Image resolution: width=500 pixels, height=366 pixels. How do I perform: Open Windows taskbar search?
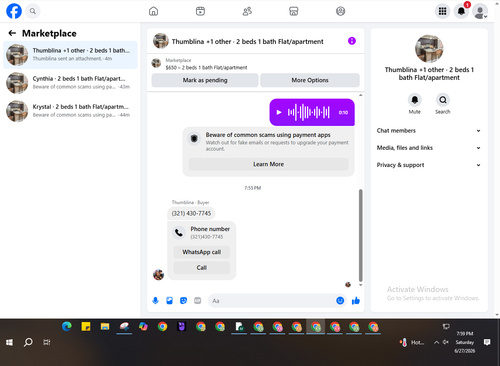click(28, 342)
